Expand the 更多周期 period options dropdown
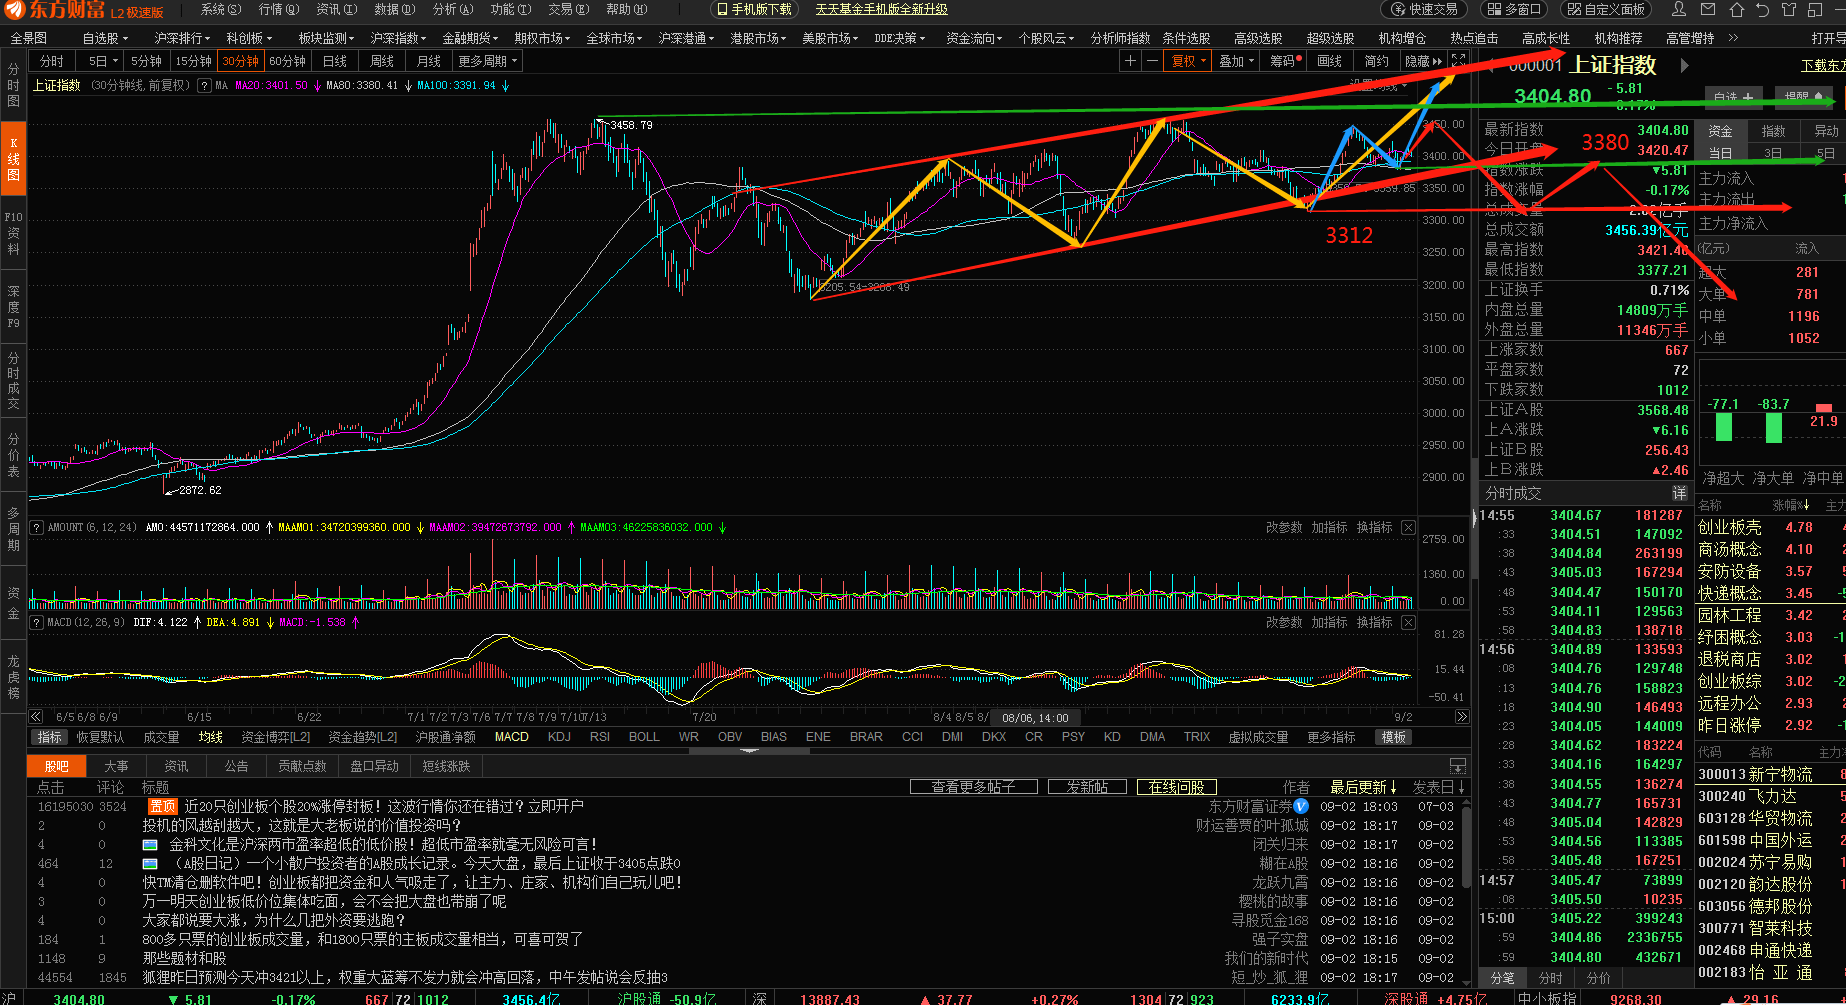 pyautogui.click(x=486, y=60)
